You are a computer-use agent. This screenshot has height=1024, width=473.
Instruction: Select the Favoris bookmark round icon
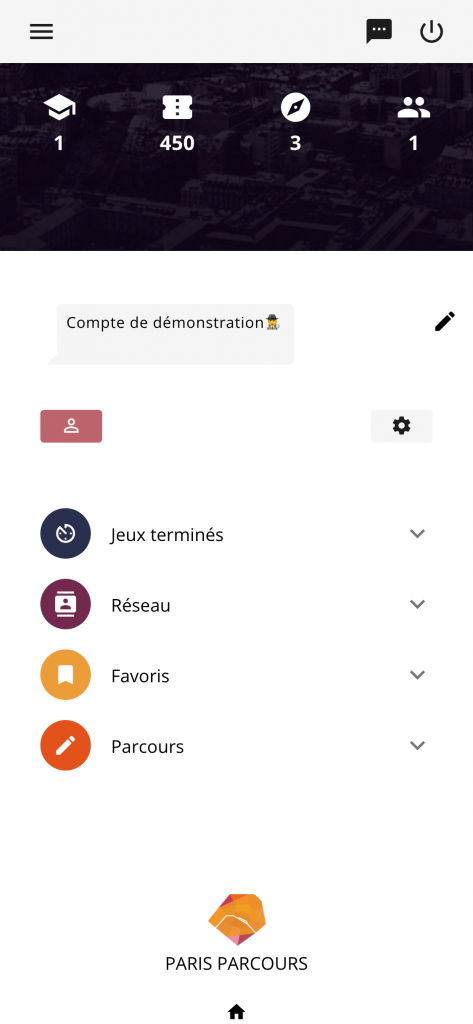point(65,675)
